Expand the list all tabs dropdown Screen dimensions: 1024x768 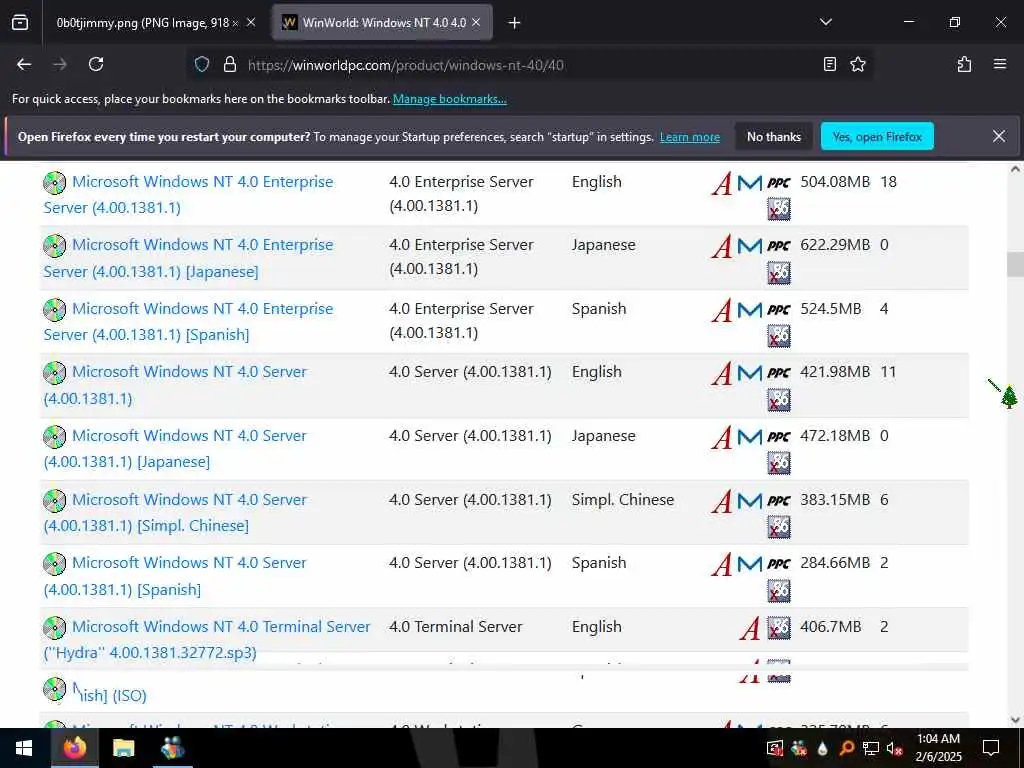(x=825, y=22)
